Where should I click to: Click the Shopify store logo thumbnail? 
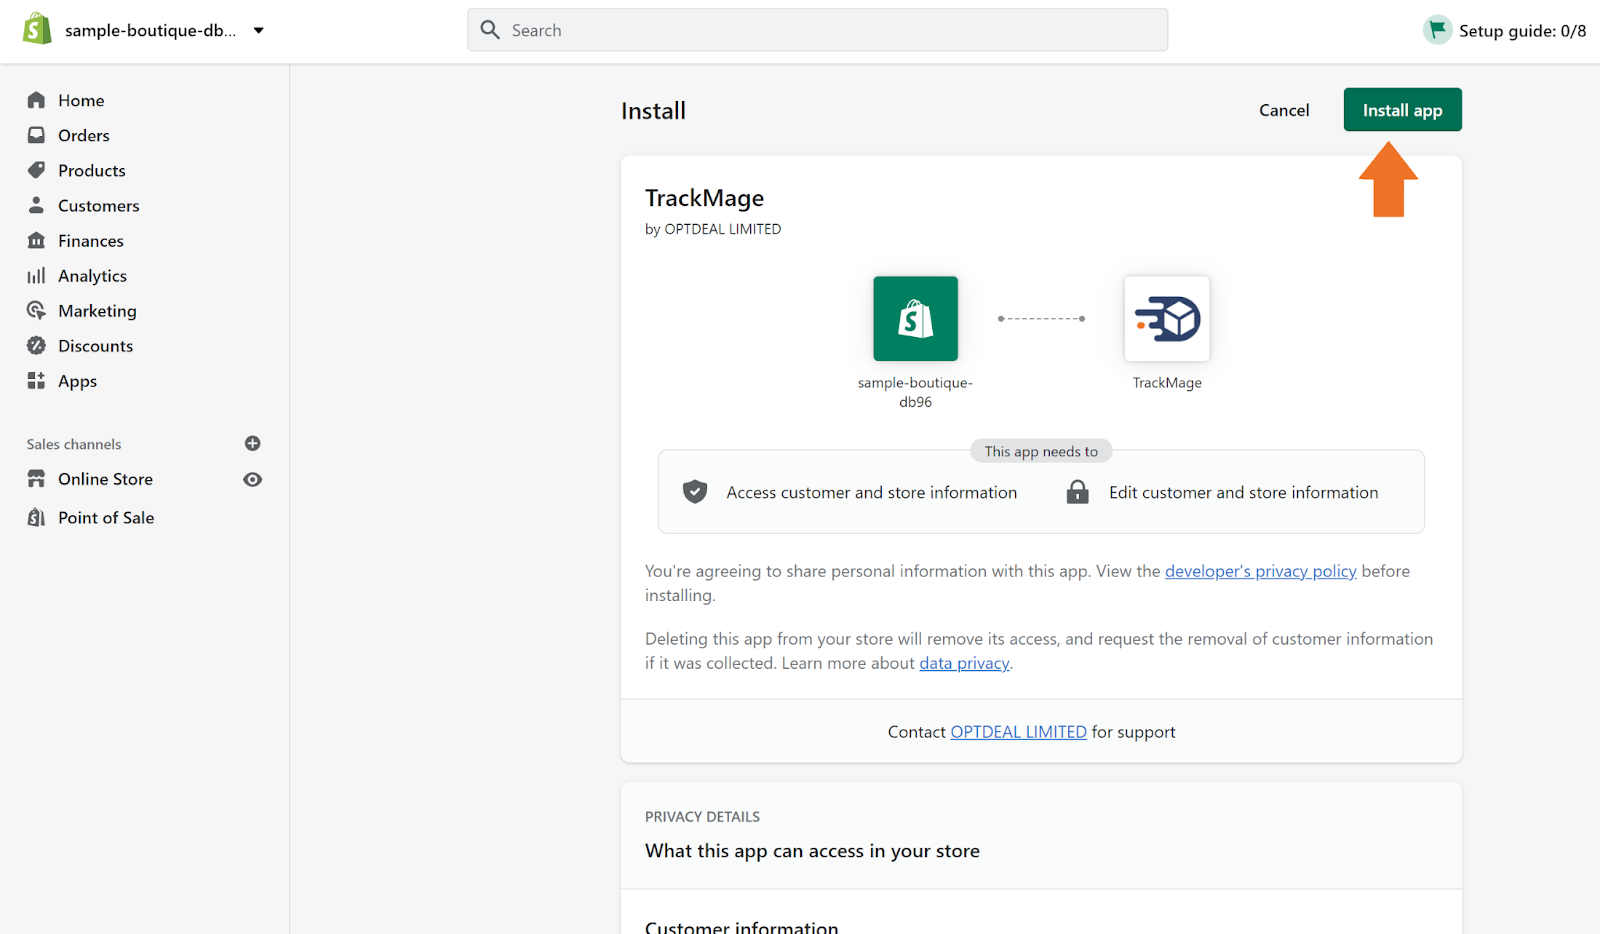[915, 318]
